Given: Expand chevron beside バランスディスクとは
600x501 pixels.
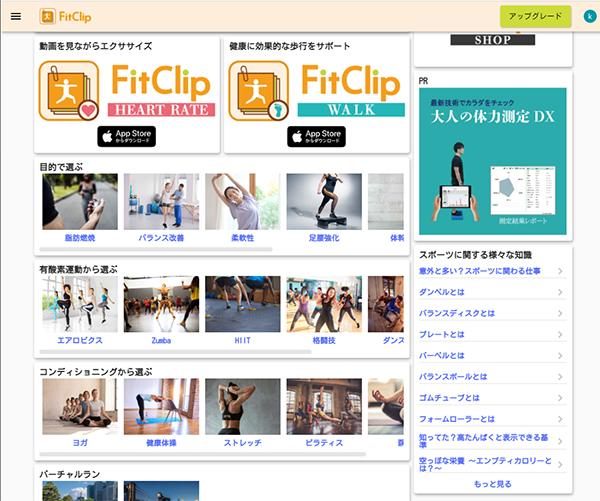Looking at the screenshot, I should click(x=560, y=313).
